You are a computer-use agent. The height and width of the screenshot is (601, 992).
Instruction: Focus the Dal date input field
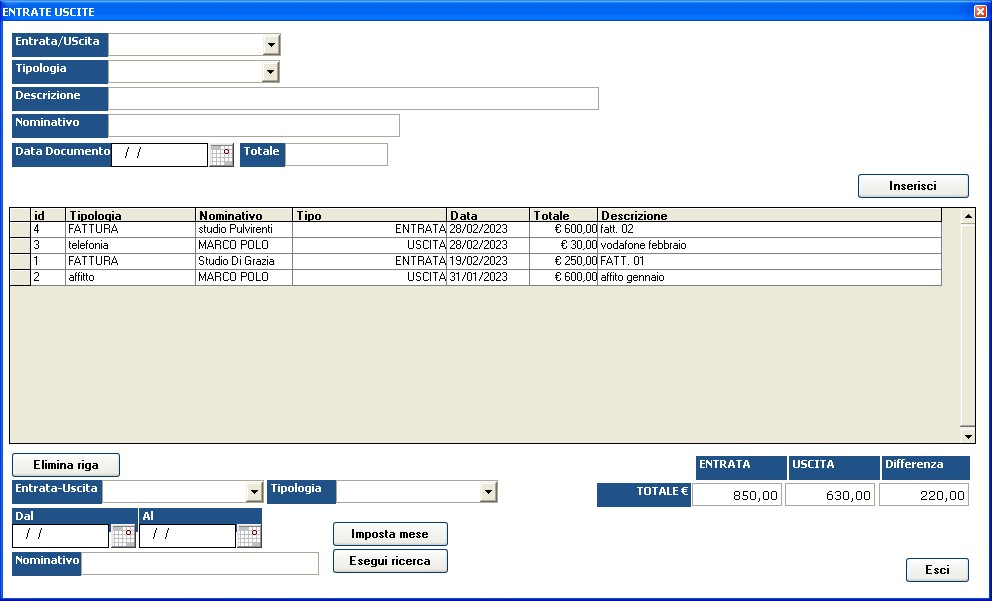click(x=61, y=536)
